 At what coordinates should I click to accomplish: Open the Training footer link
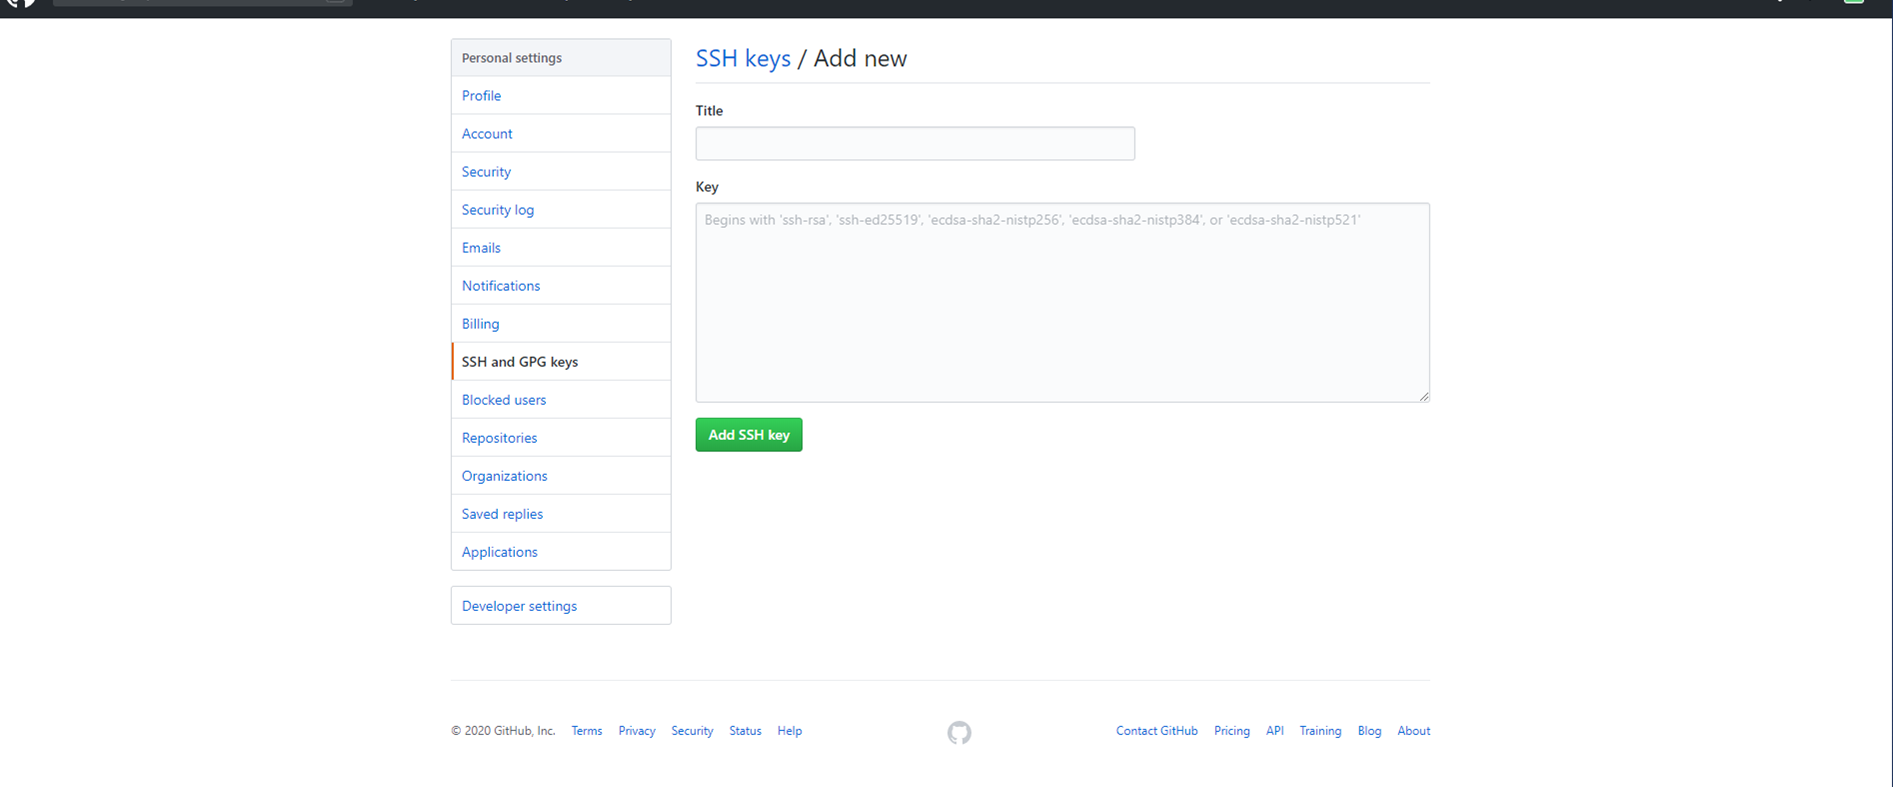[x=1320, y=731]
